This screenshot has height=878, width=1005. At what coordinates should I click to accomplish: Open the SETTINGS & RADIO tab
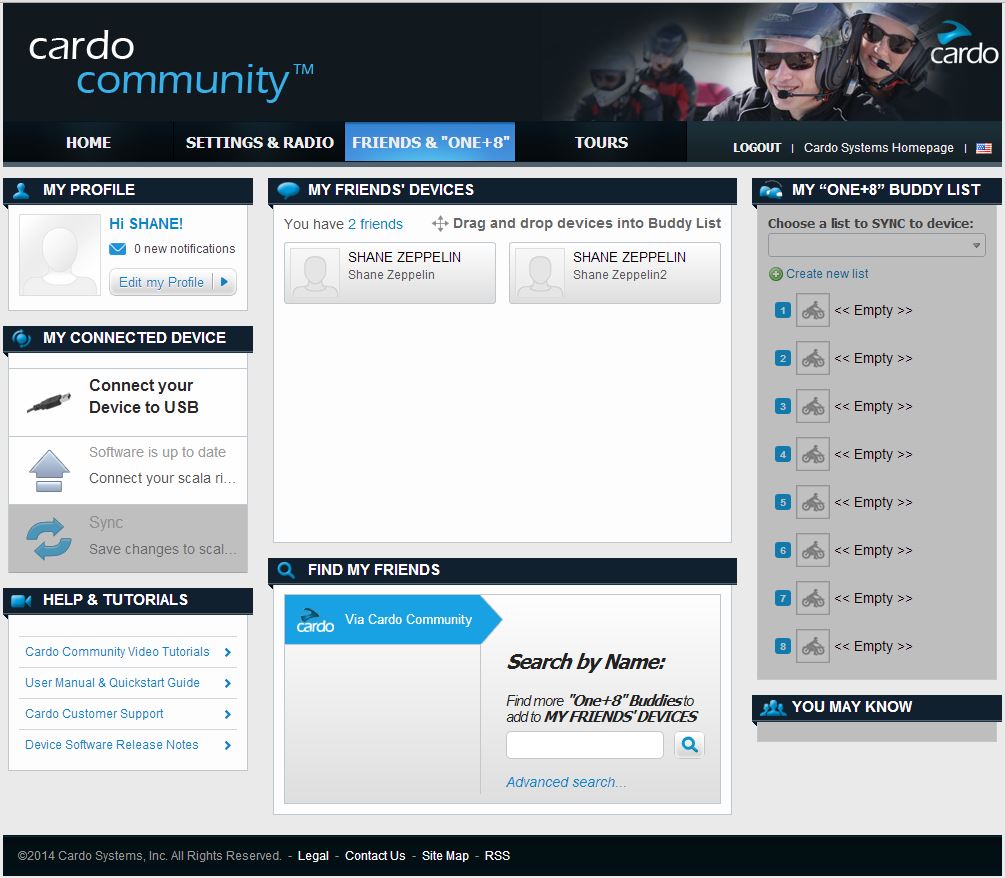[260, 142]
